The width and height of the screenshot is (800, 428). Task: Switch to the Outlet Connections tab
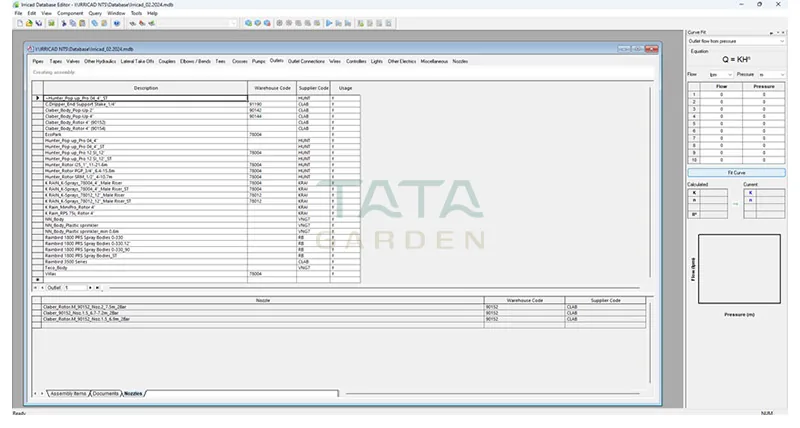click(x=306, y=61)
